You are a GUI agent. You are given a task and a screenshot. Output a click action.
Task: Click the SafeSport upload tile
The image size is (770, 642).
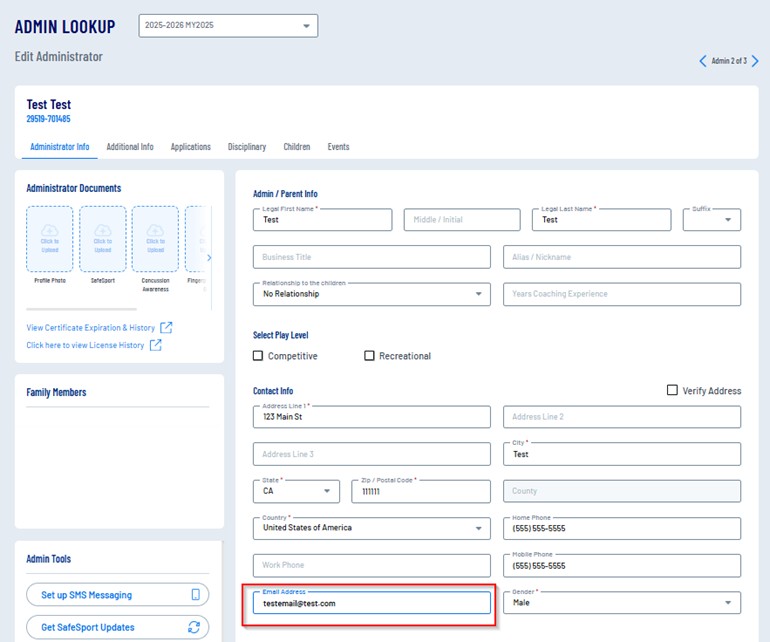coord(102,240)
